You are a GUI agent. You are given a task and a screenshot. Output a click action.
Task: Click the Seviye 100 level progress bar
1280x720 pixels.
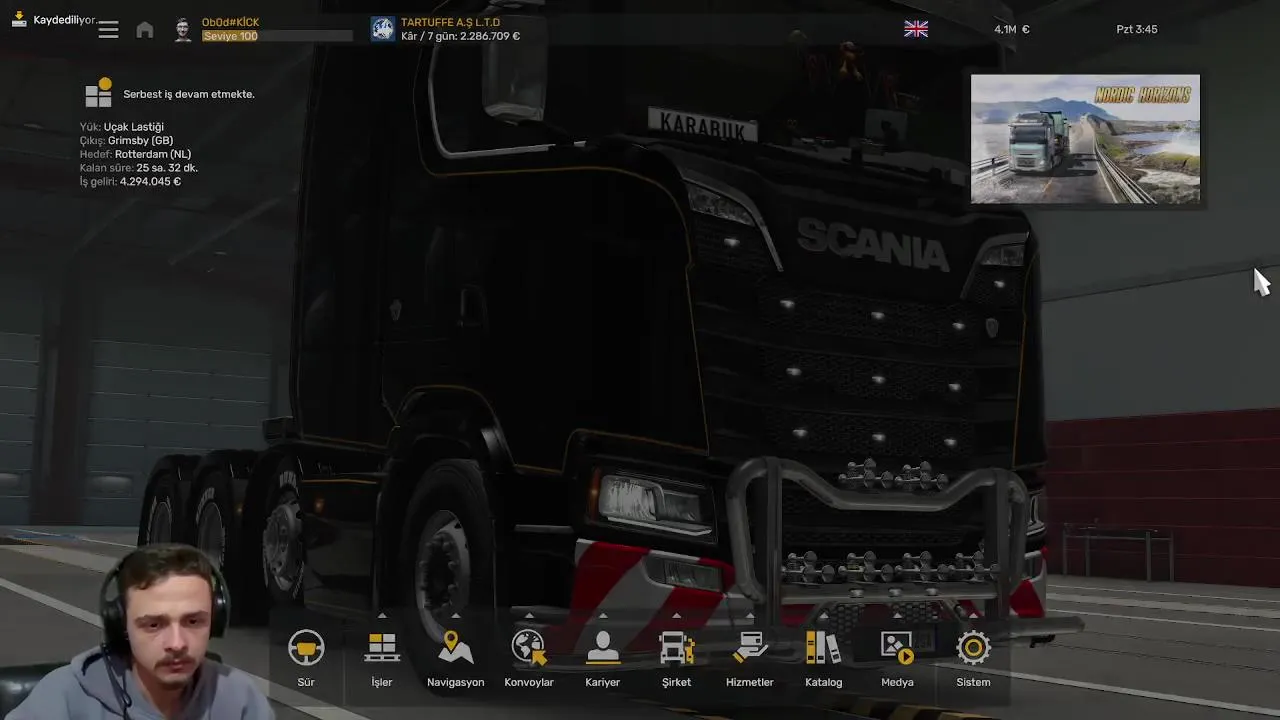(277, 36)
